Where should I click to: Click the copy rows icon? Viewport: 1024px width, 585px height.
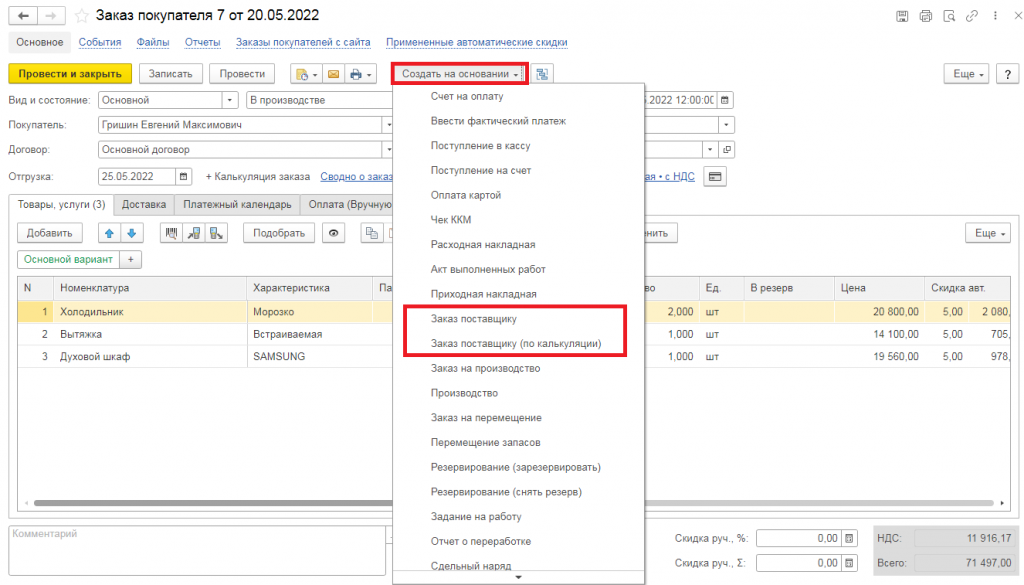click(x=372, y=233)
